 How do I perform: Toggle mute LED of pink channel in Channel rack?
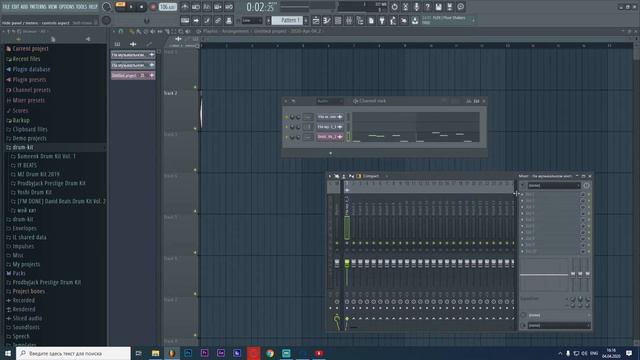(287, 137)
